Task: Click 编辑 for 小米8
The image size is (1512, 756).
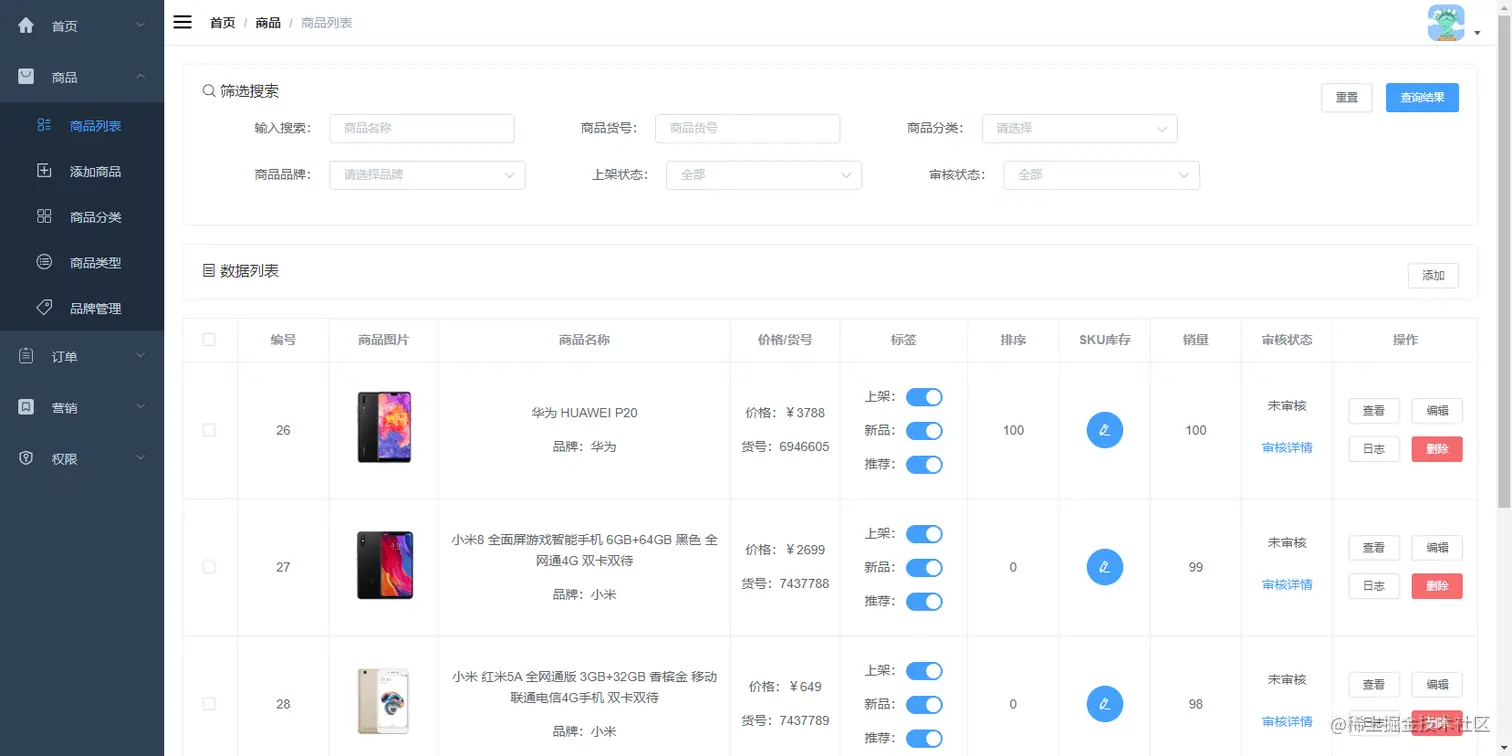Action: pyautogui.click(x=1437, y=547)
